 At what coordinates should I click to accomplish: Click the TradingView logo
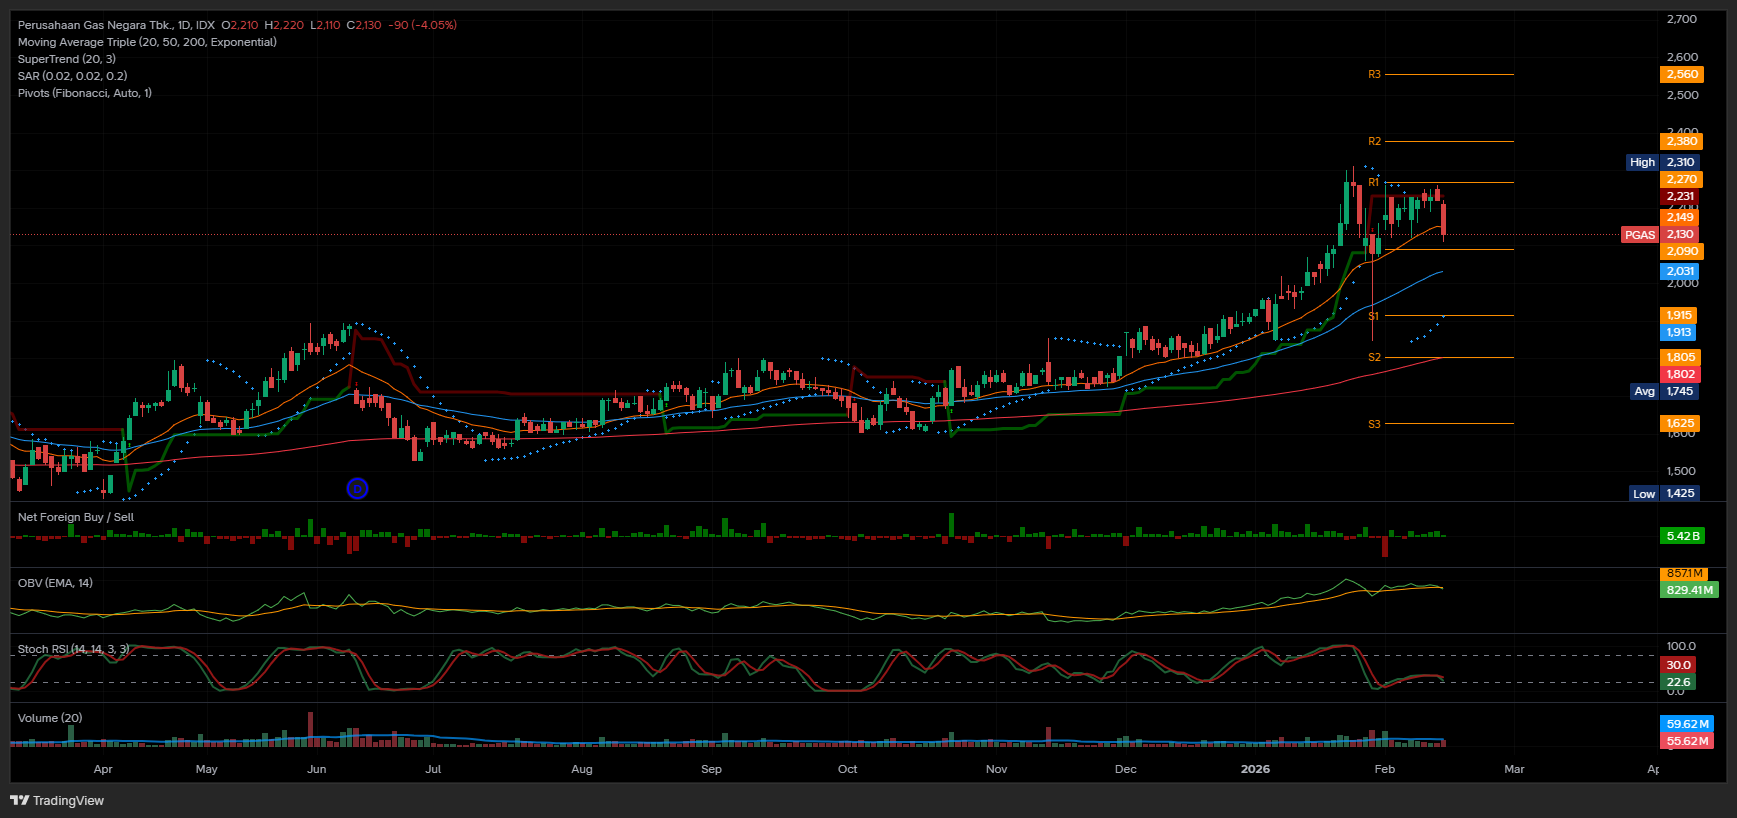(57, 800)
